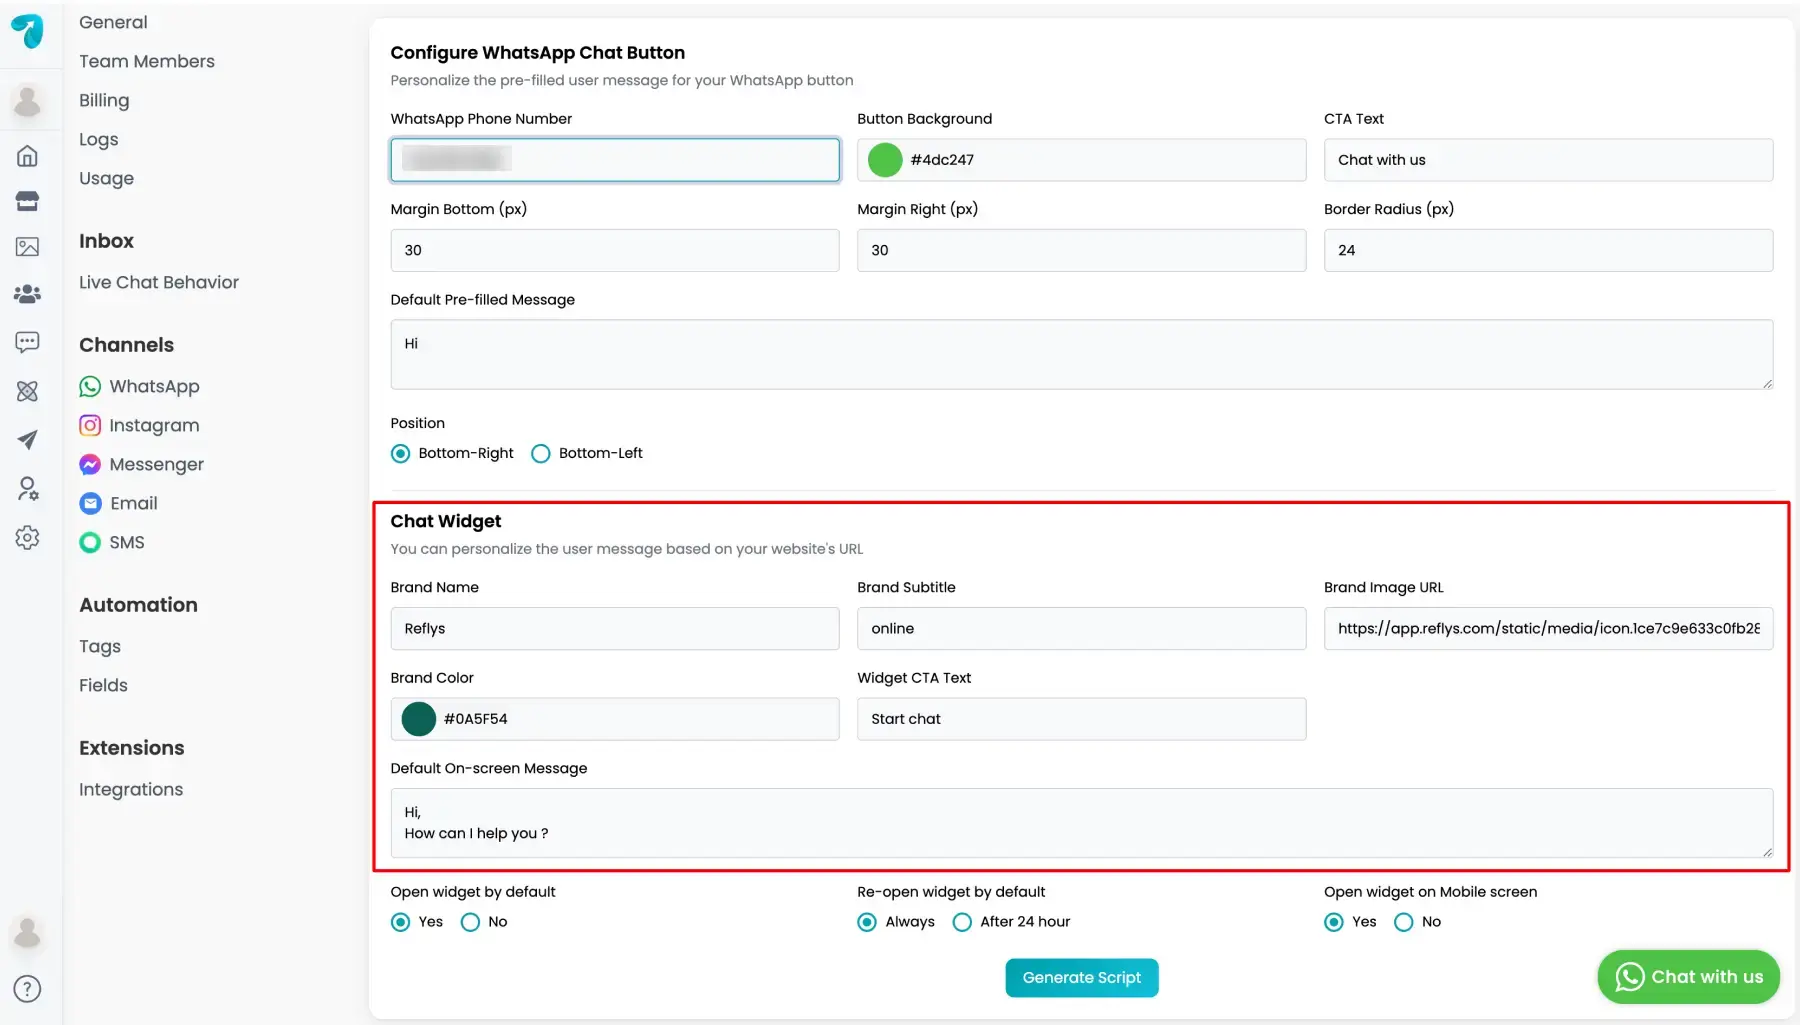This screenshot has height=1025, width=1800.
Task: Click the Brand Name input field
Action: tap(615, 629)
